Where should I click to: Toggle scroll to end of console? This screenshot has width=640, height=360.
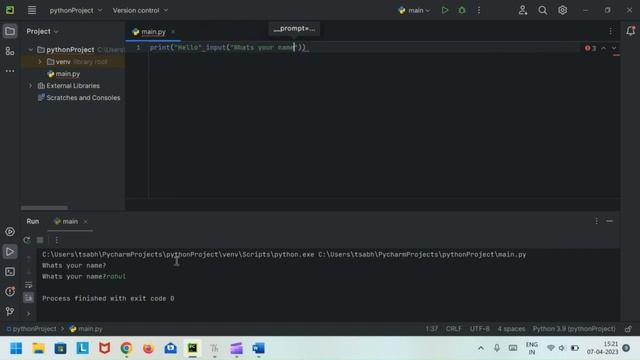click(28, 298)
